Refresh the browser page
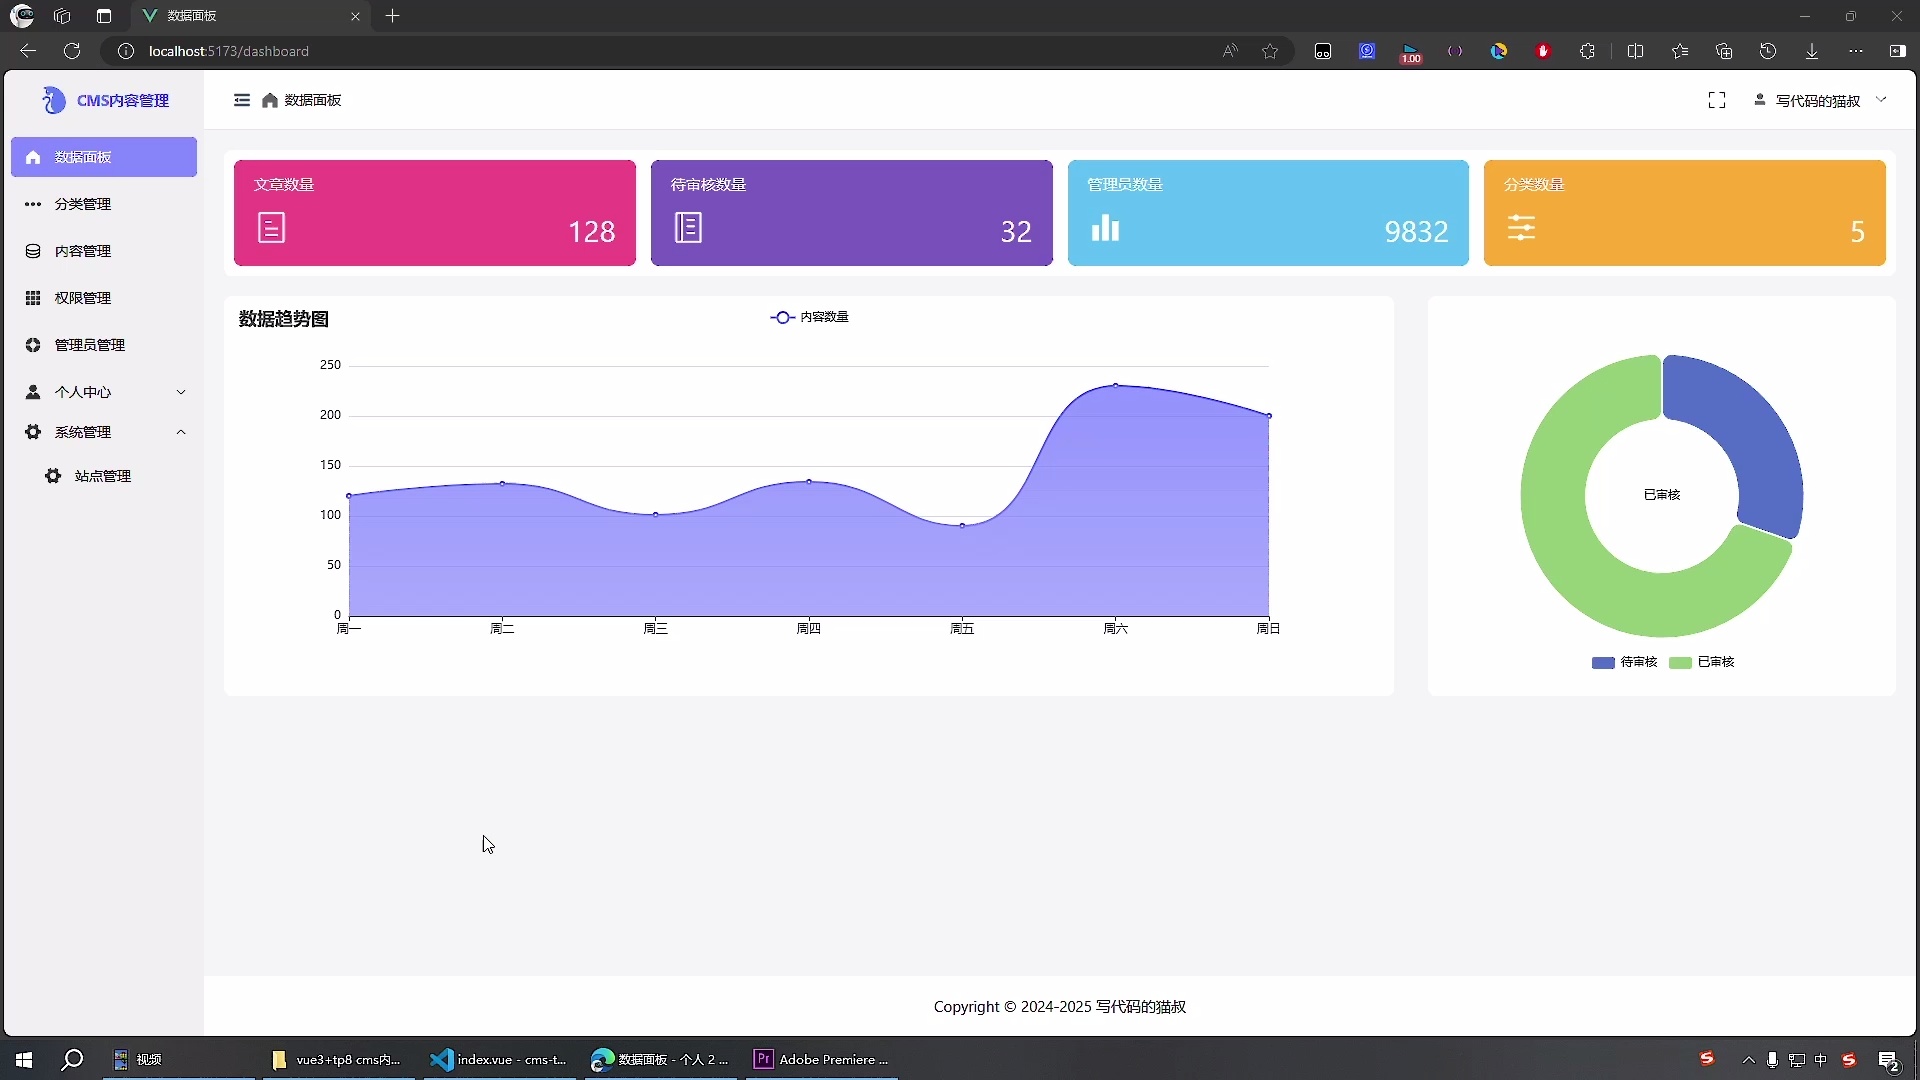This screenshot has height=1080, width=1920. click(x=72, y=51)
